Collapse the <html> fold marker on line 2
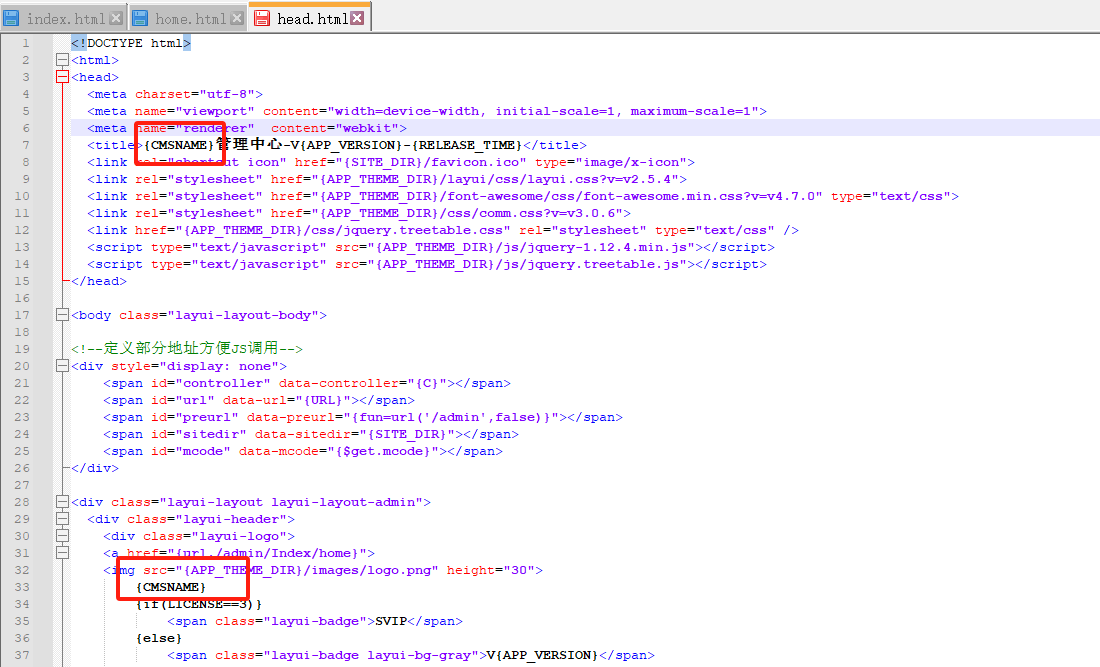 [62, 60]
